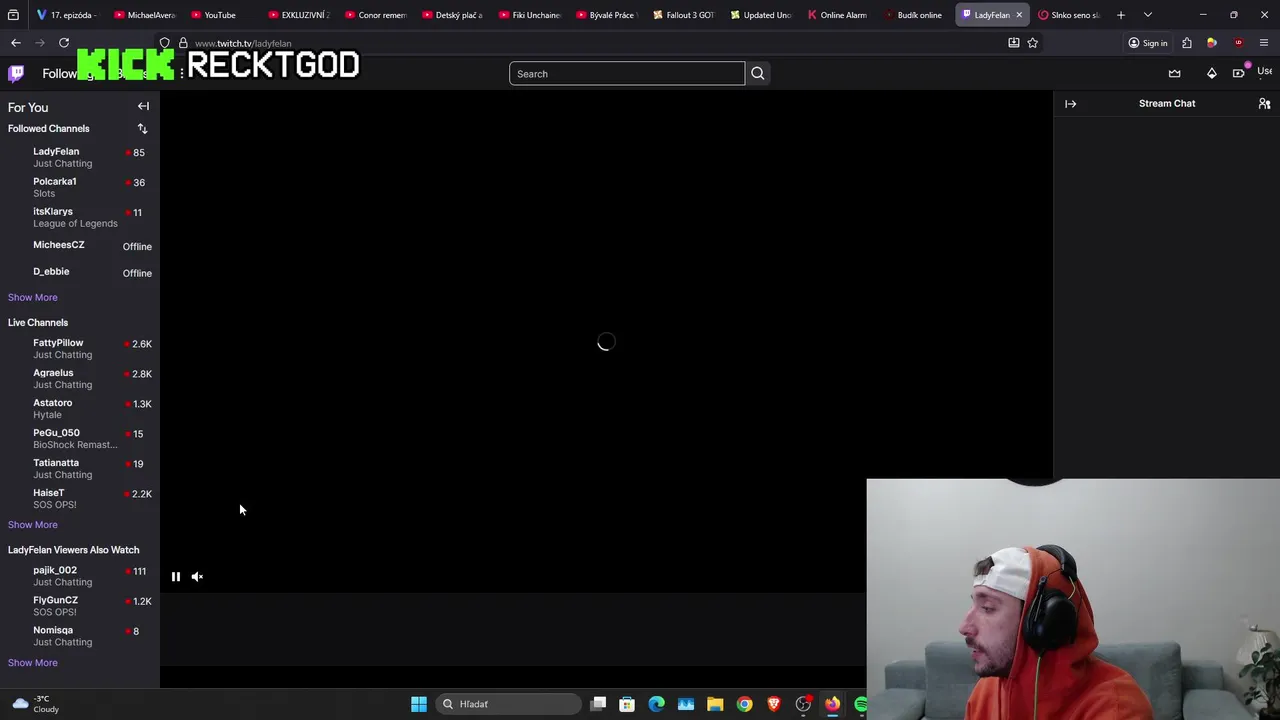Image resolution: width=1280 pixels, height=720 pixels.
Task: Show More under Followed Channels
Action: tap(32, 297)
